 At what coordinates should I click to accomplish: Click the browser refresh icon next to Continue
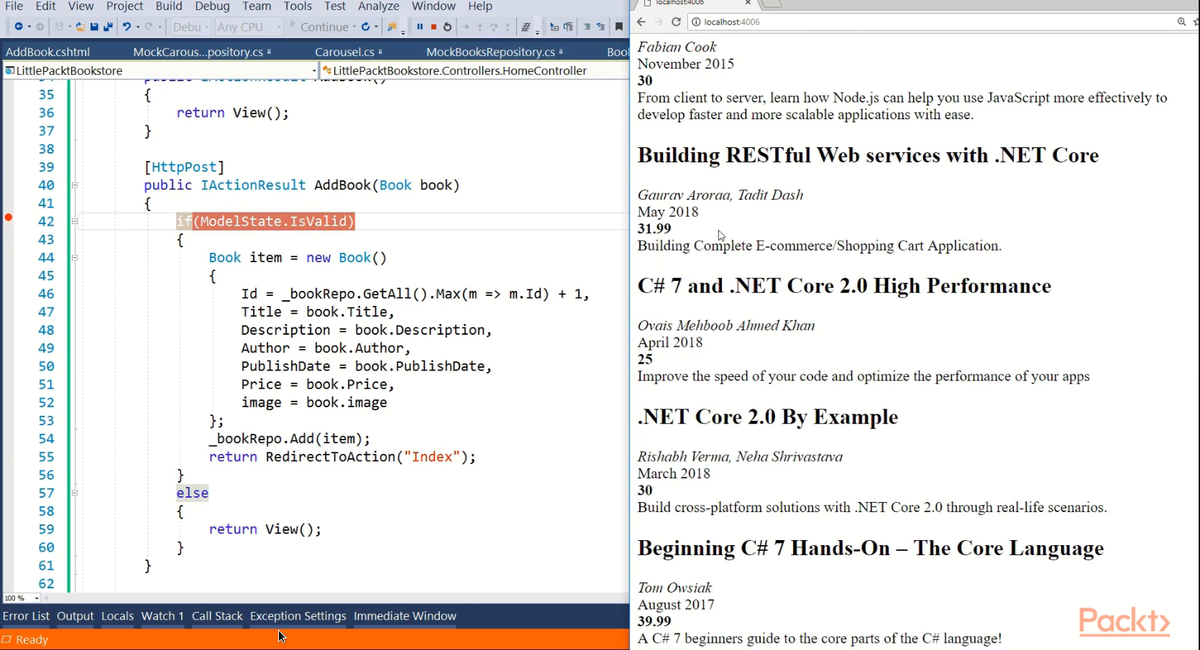(x=365, y=27)
